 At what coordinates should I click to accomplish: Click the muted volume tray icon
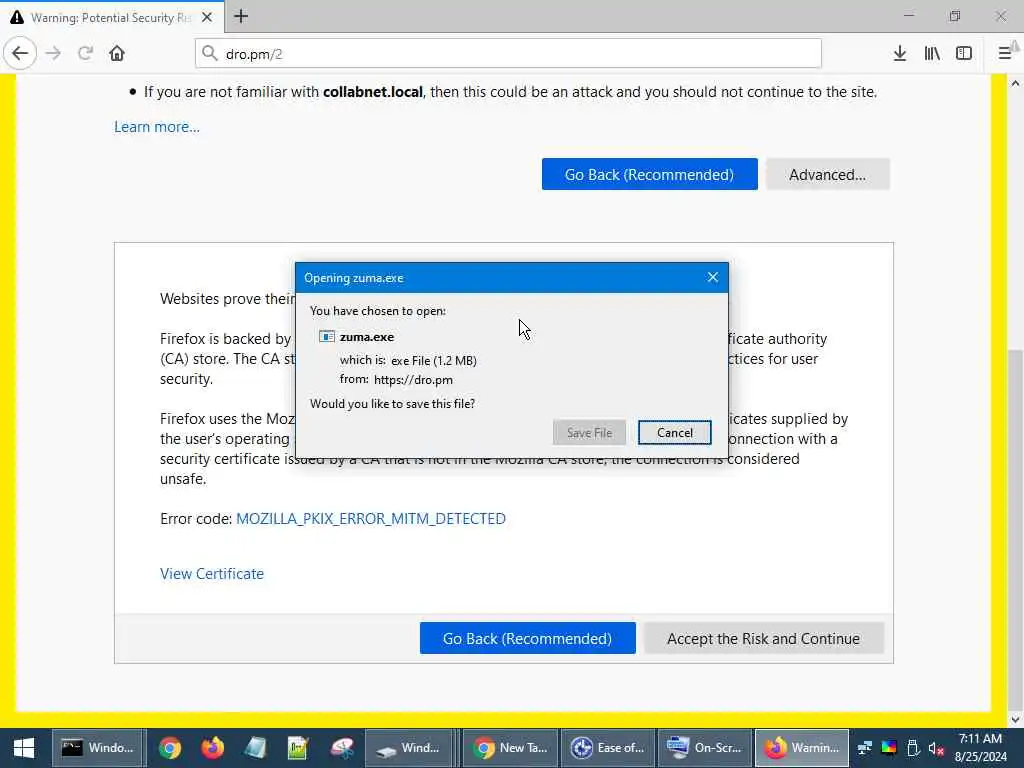click(x=936, y=748)
